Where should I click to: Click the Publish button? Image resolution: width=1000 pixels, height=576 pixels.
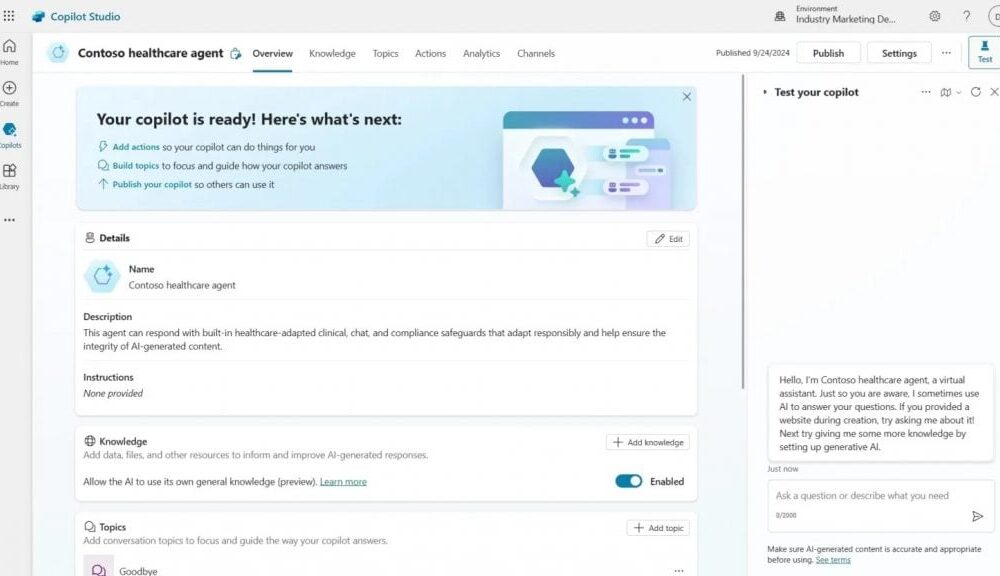click(828, 53)
